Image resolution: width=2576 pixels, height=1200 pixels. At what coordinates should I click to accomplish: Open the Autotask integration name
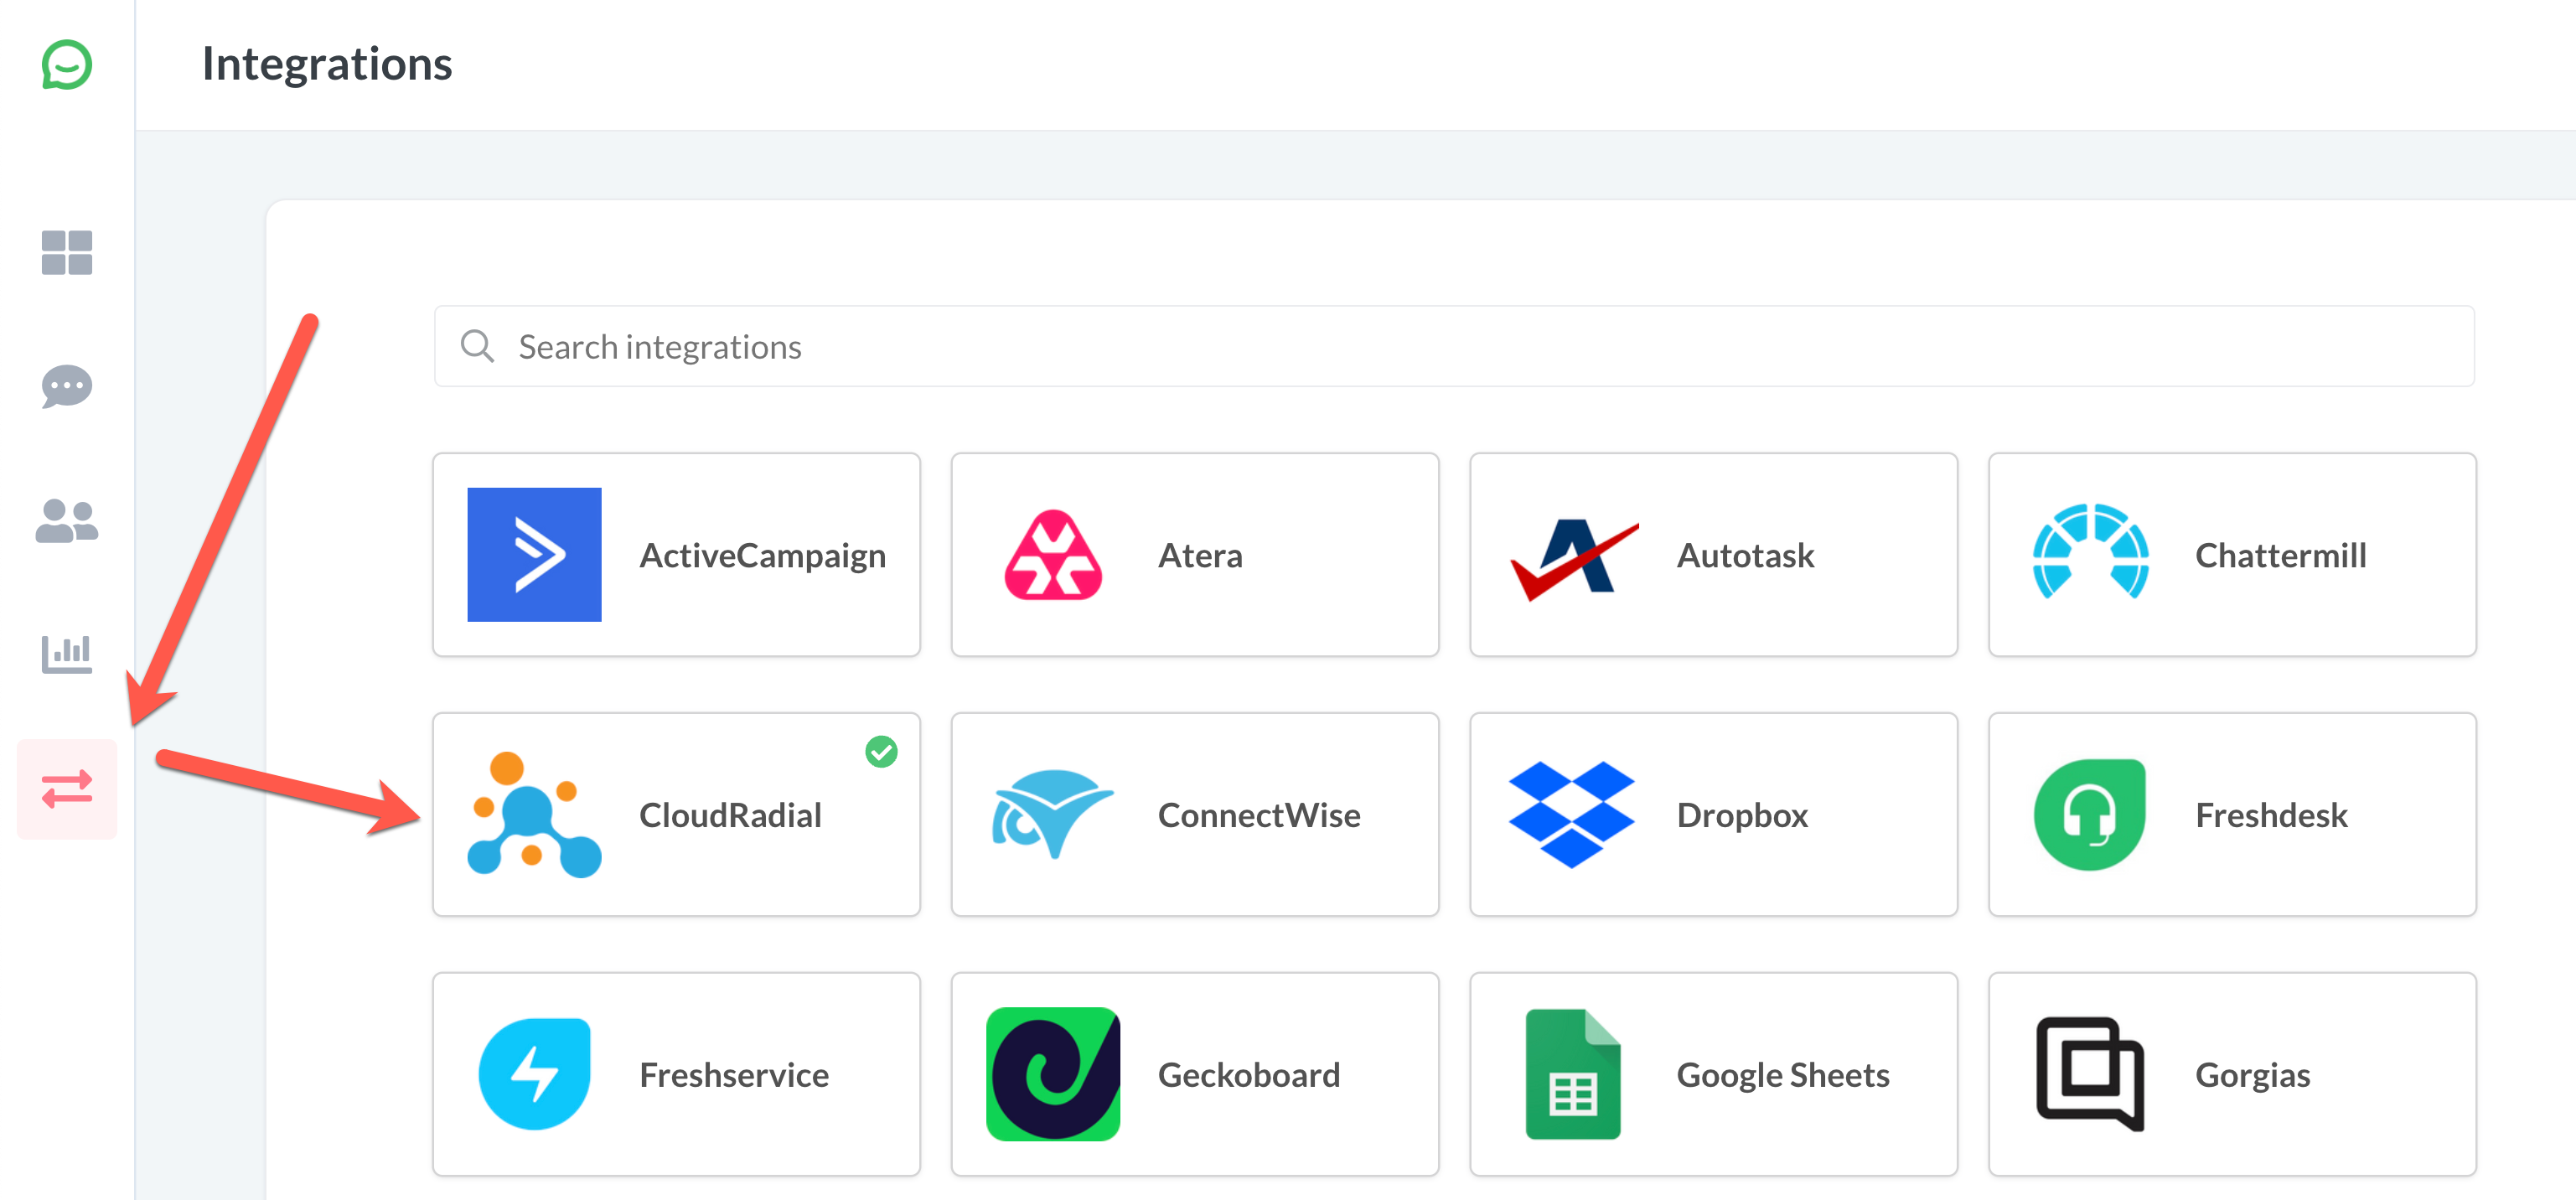point(1745,555)
